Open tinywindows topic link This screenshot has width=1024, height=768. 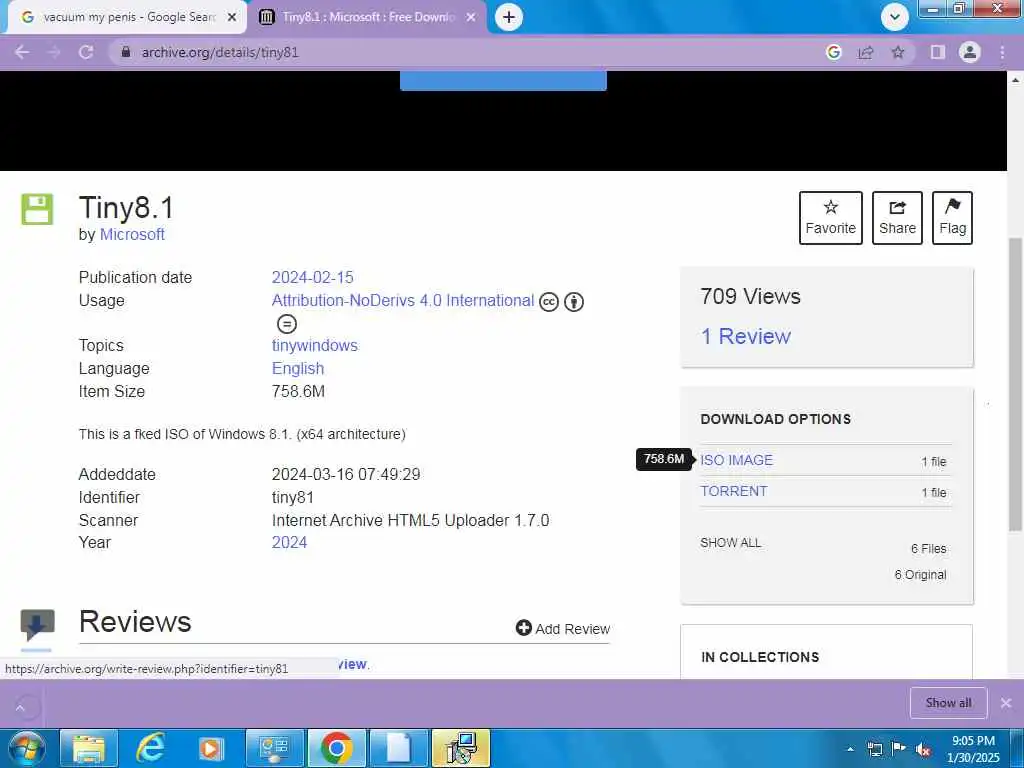315,345
